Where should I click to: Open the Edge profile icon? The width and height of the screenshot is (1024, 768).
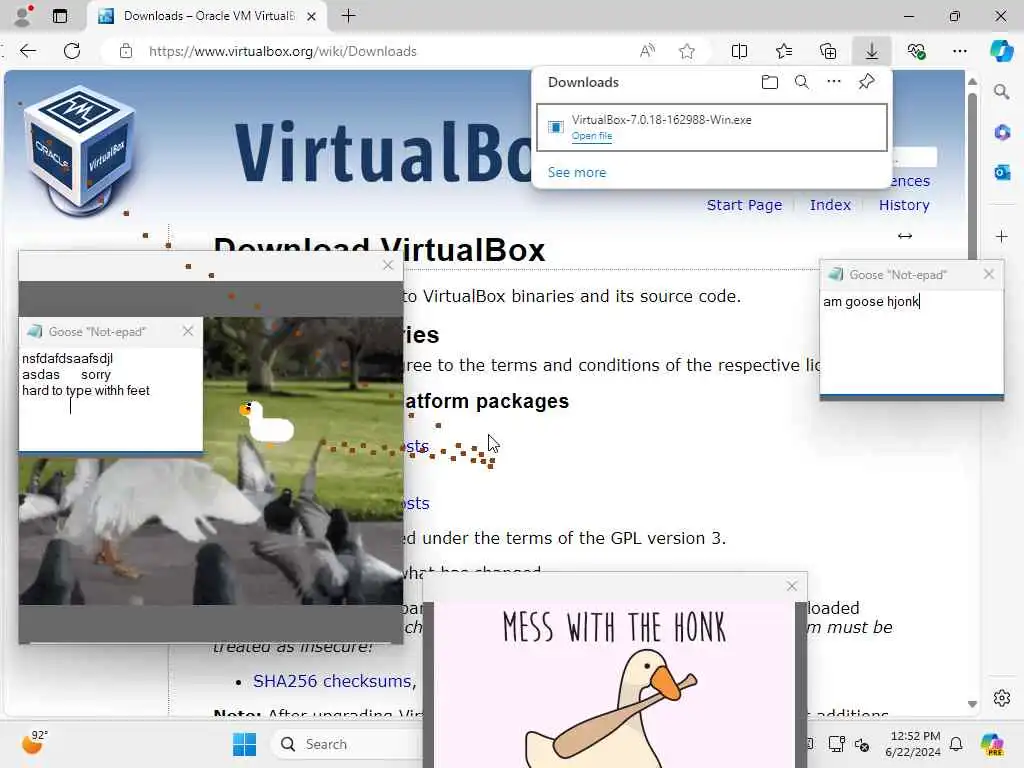(x=23, y=16)
